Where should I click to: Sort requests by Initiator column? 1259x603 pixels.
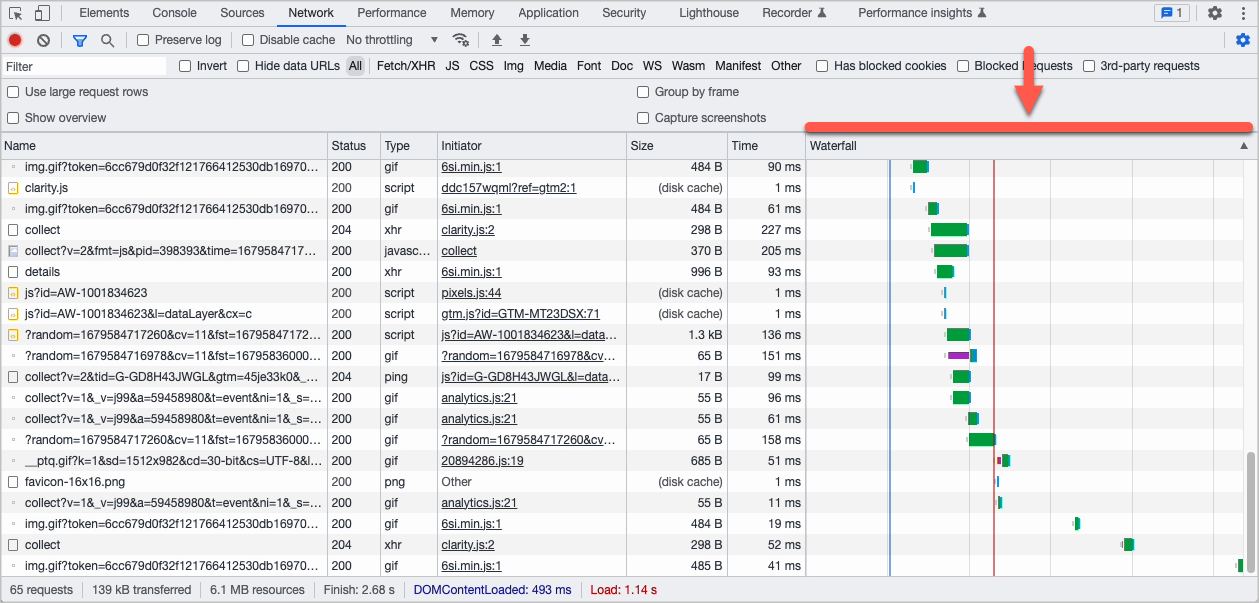[530, 146]
